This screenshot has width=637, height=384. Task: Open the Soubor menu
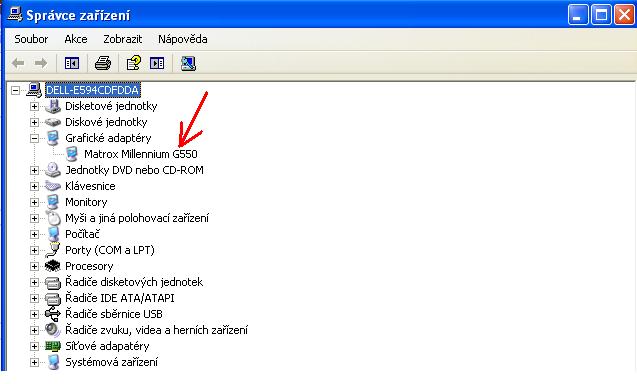coord(31,39)
